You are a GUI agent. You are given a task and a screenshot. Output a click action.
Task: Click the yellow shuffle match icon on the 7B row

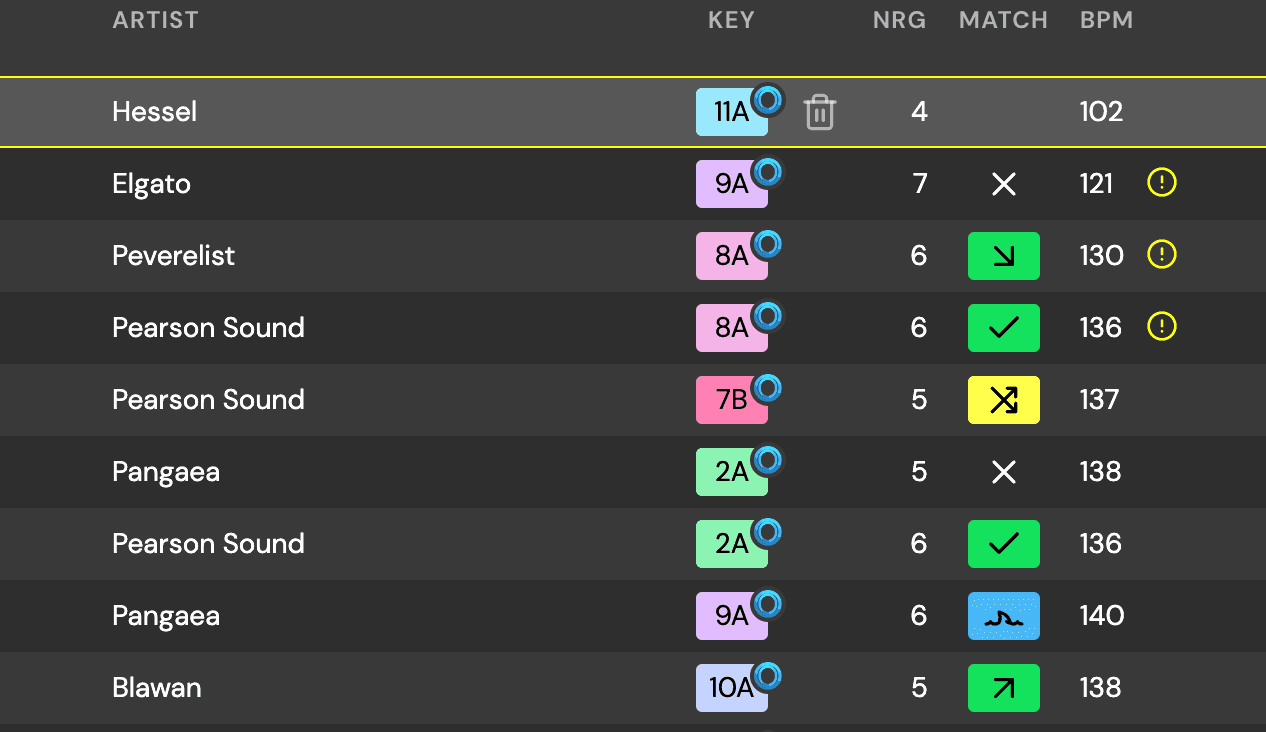1003,399
